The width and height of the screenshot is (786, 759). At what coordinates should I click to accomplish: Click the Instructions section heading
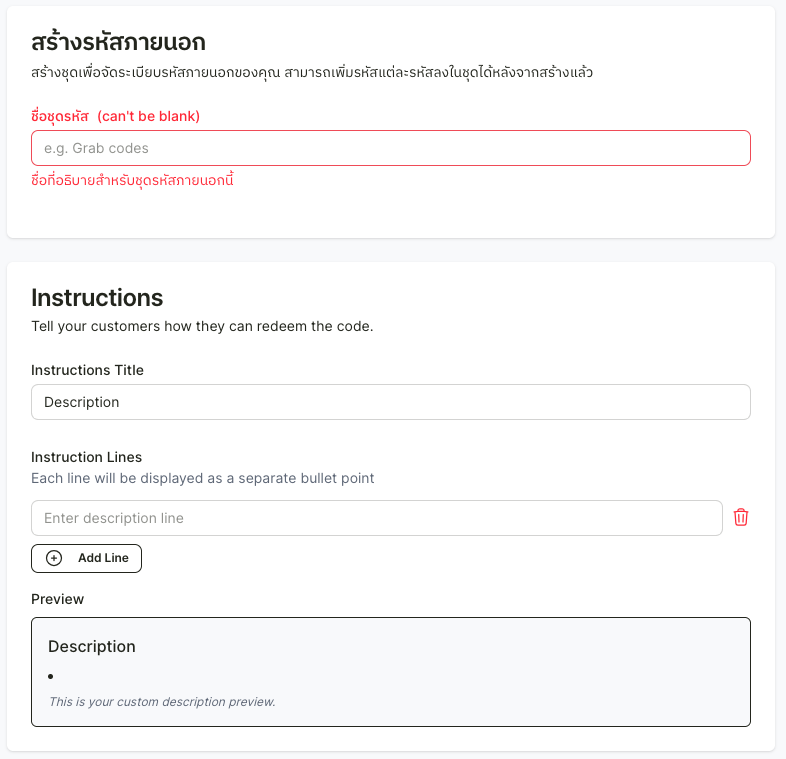97,298
